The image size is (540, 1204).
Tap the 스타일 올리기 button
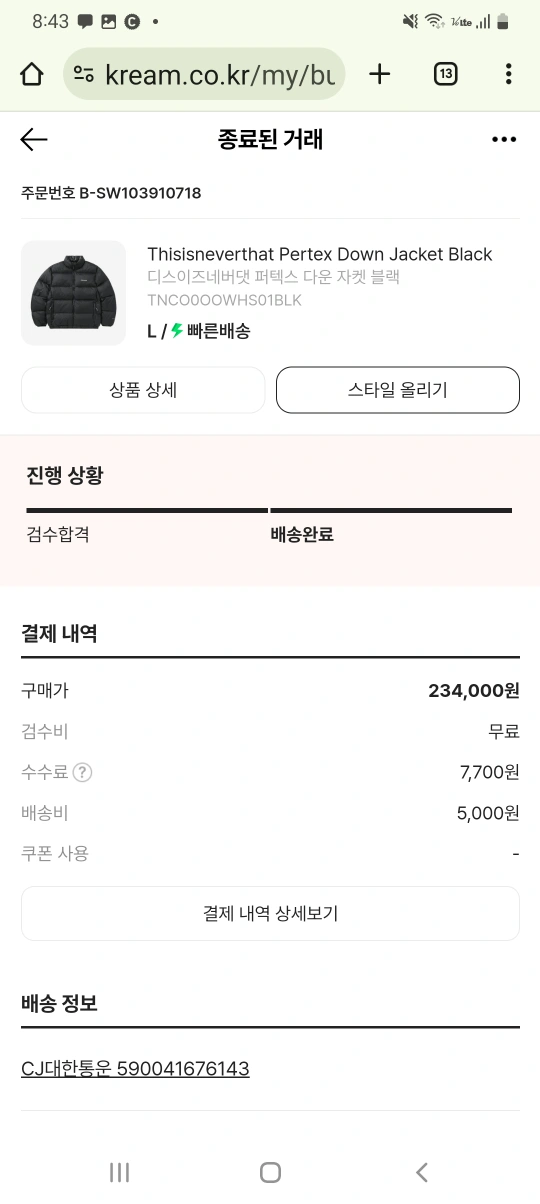[398, 390]
